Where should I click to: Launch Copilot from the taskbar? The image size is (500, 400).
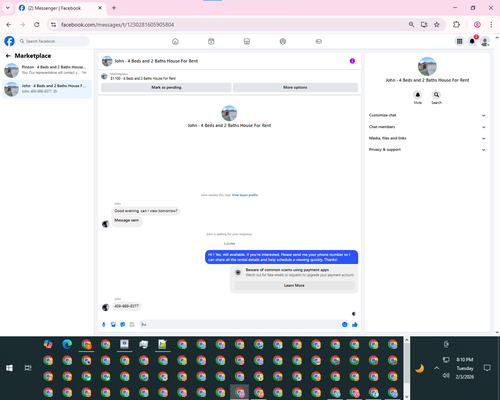coord(48,344)
